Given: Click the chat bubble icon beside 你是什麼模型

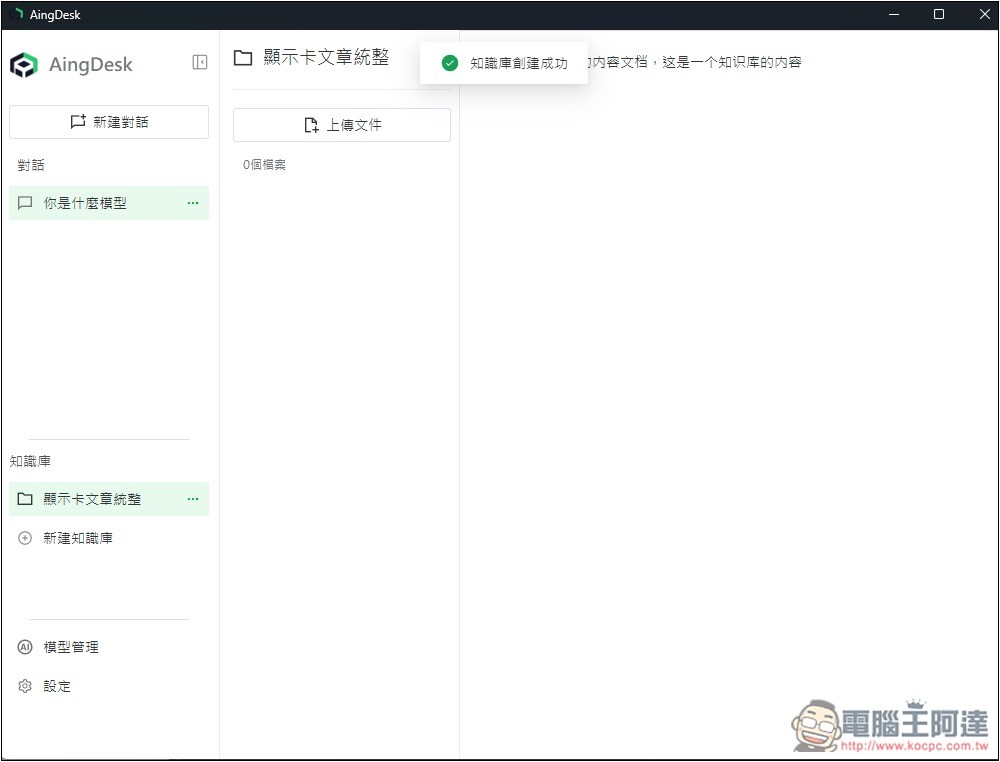Looking at the screenshot, I should 26,203.
